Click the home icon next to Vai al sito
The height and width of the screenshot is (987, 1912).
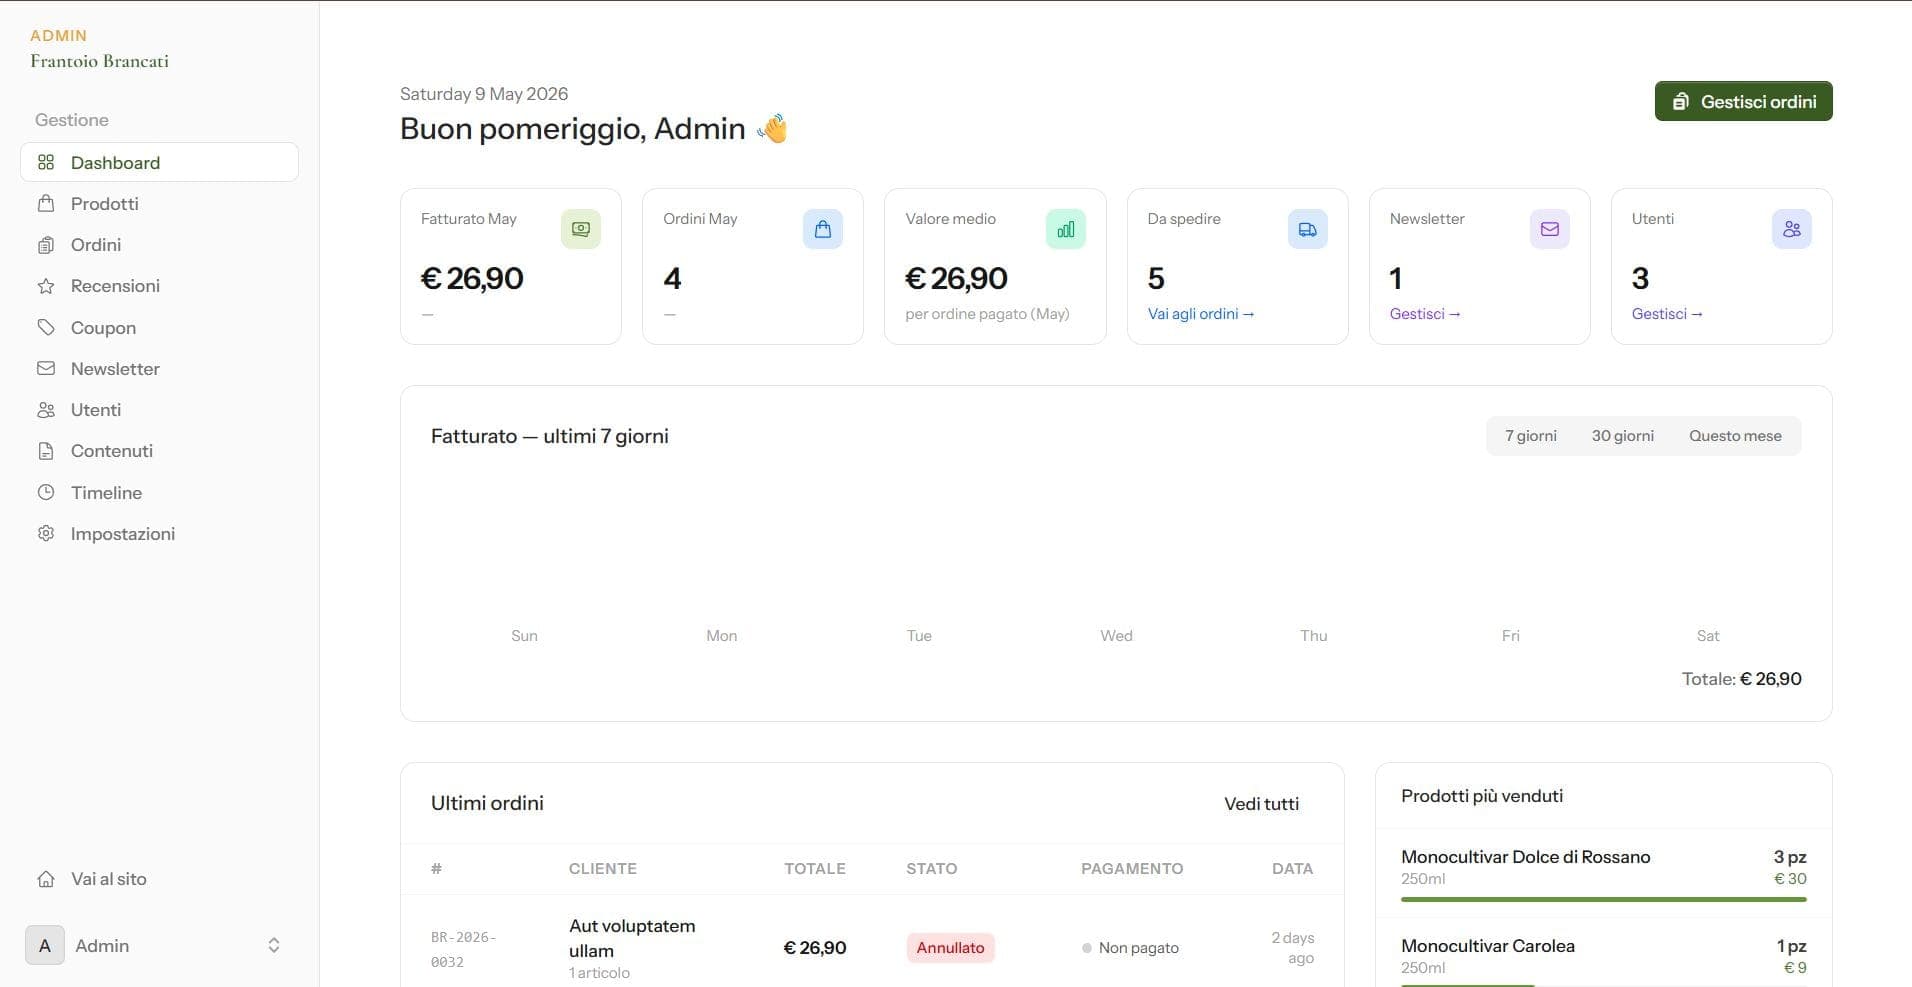point(46,879)
